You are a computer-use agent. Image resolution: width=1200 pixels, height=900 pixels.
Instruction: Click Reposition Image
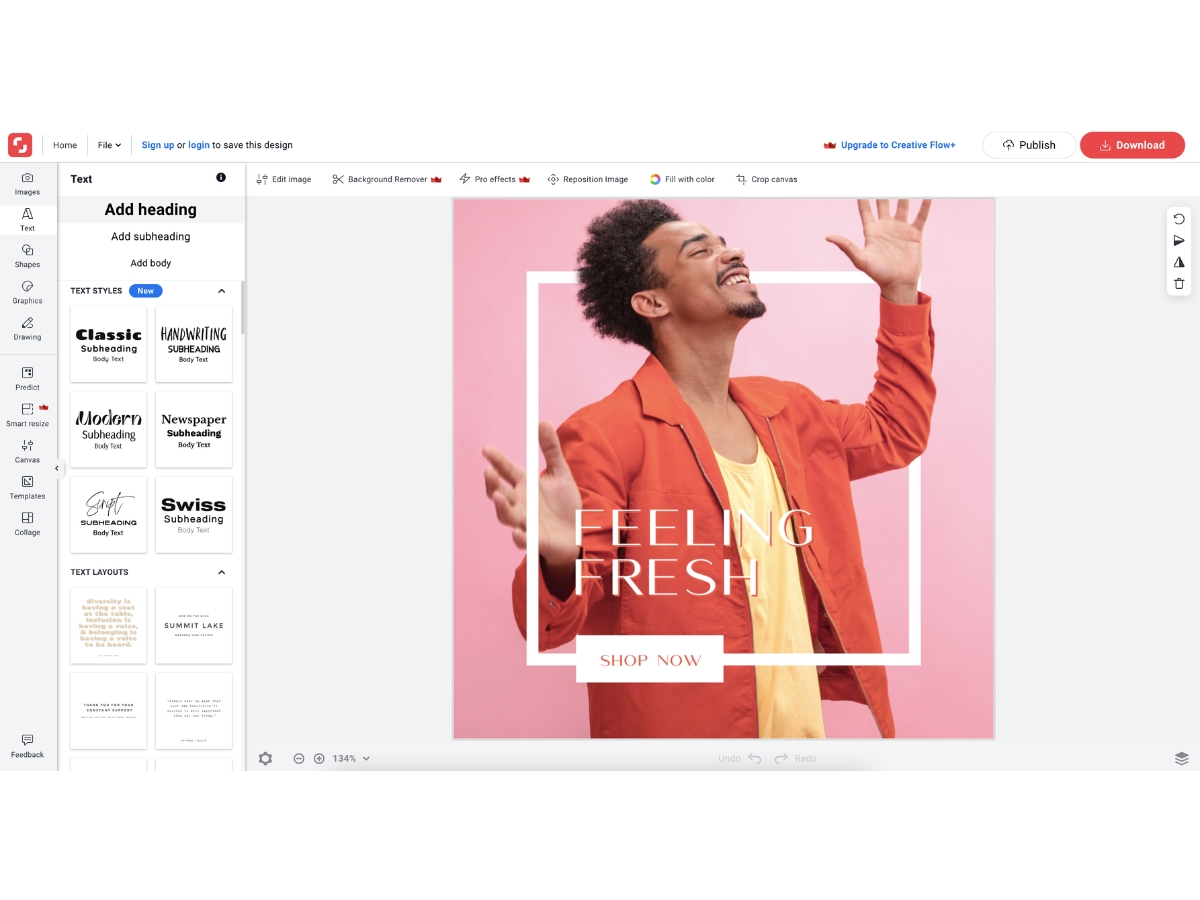point(588,179)
